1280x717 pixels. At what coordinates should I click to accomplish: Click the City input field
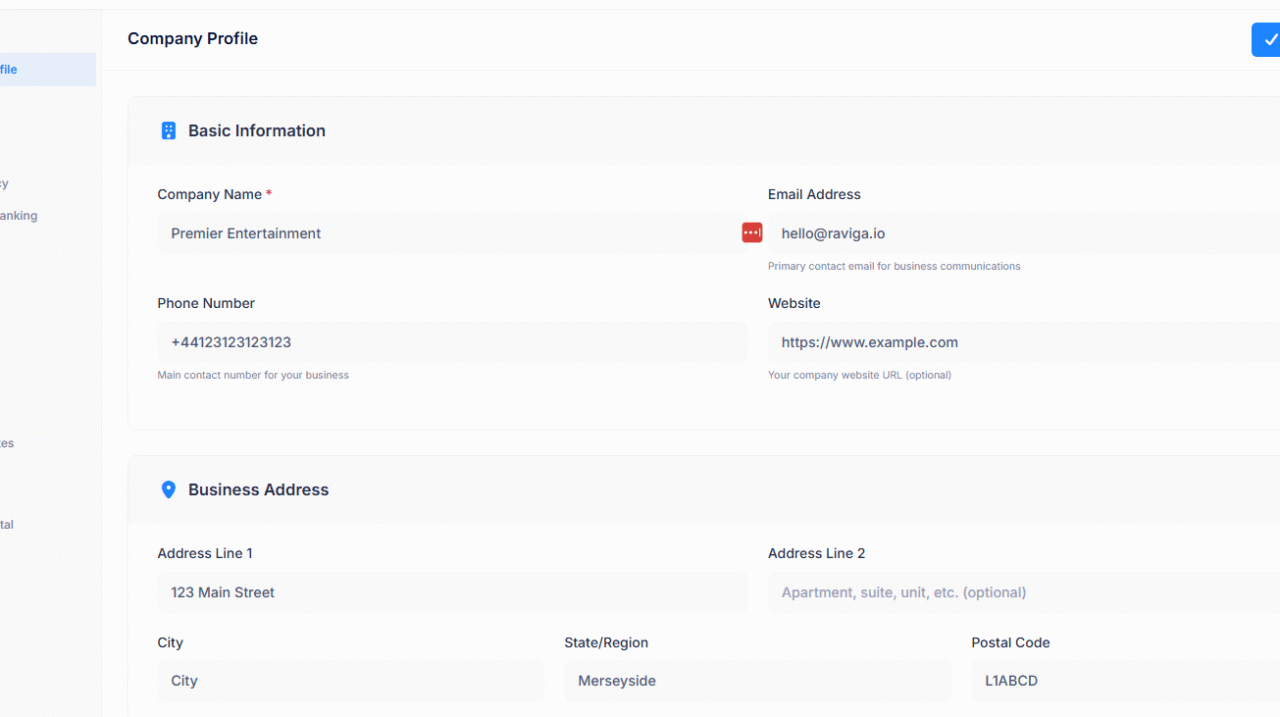pyautogui.click(x=350, y=680)
